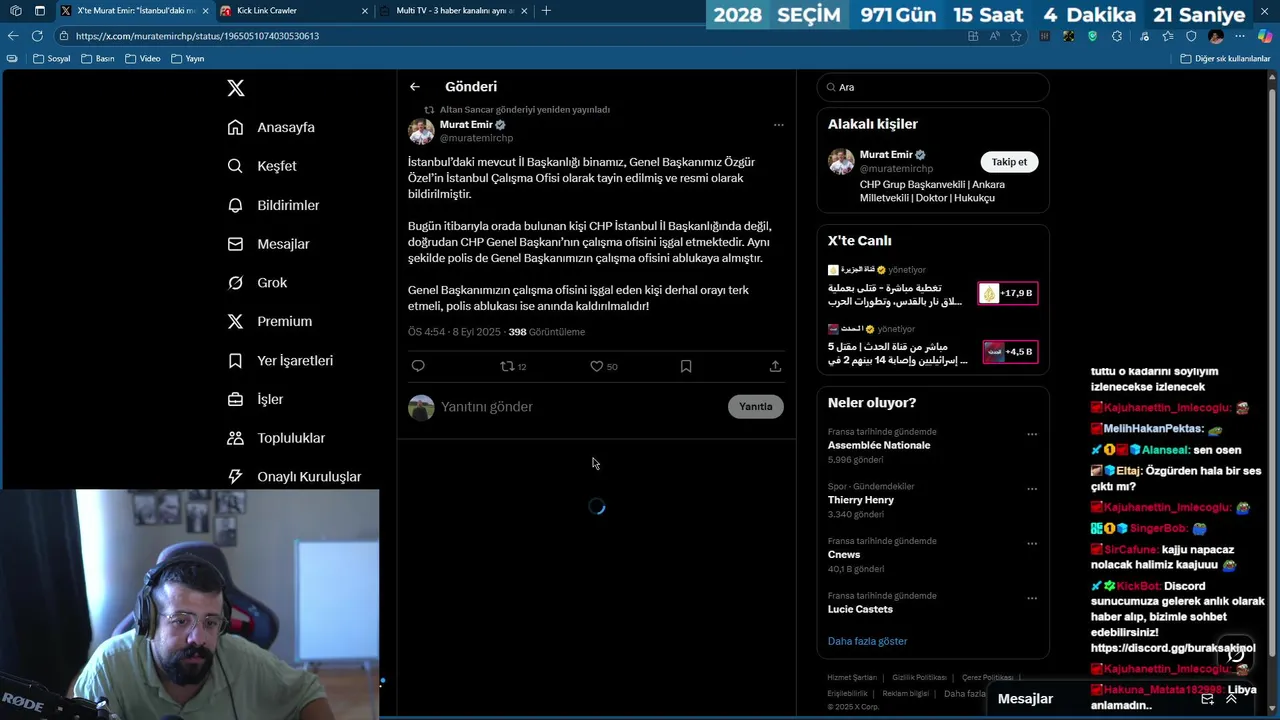Open browser settings and more menu
Screen dimensions: 1280x720
pos(1240,36)
